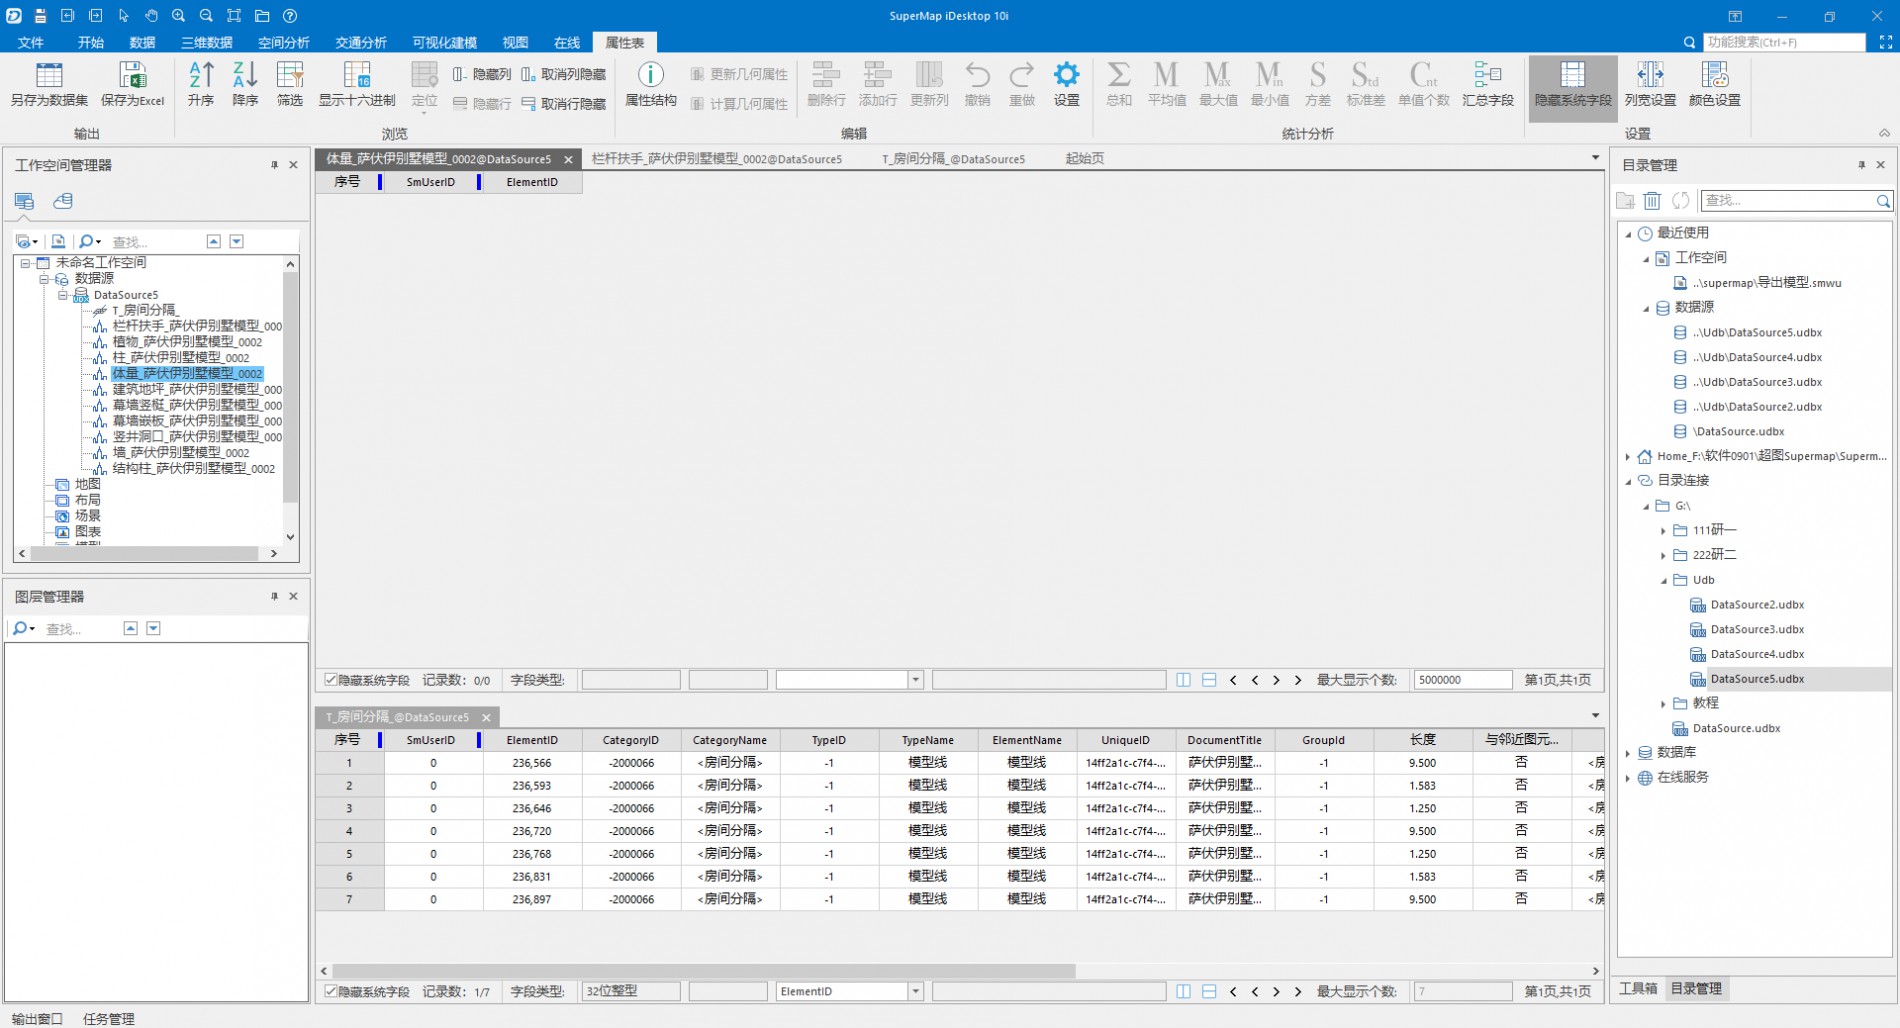Viewport: 1900px width, 1028px height.
Task: Click 查找 field in 目录管理 panel
Action: [1787, 201]
